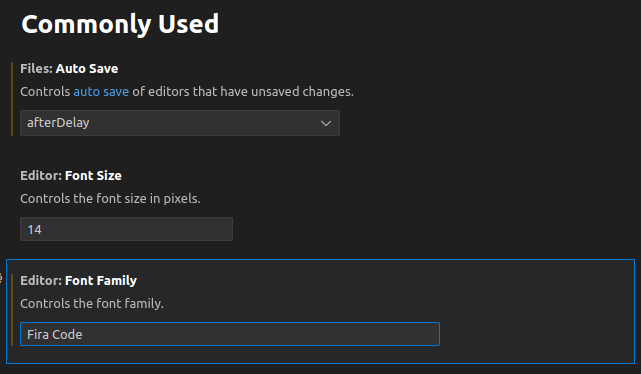Viewport: 641px width, 374px height.
Task: Click the Font Family input showing Fira Code
Action: click(230, 334)
